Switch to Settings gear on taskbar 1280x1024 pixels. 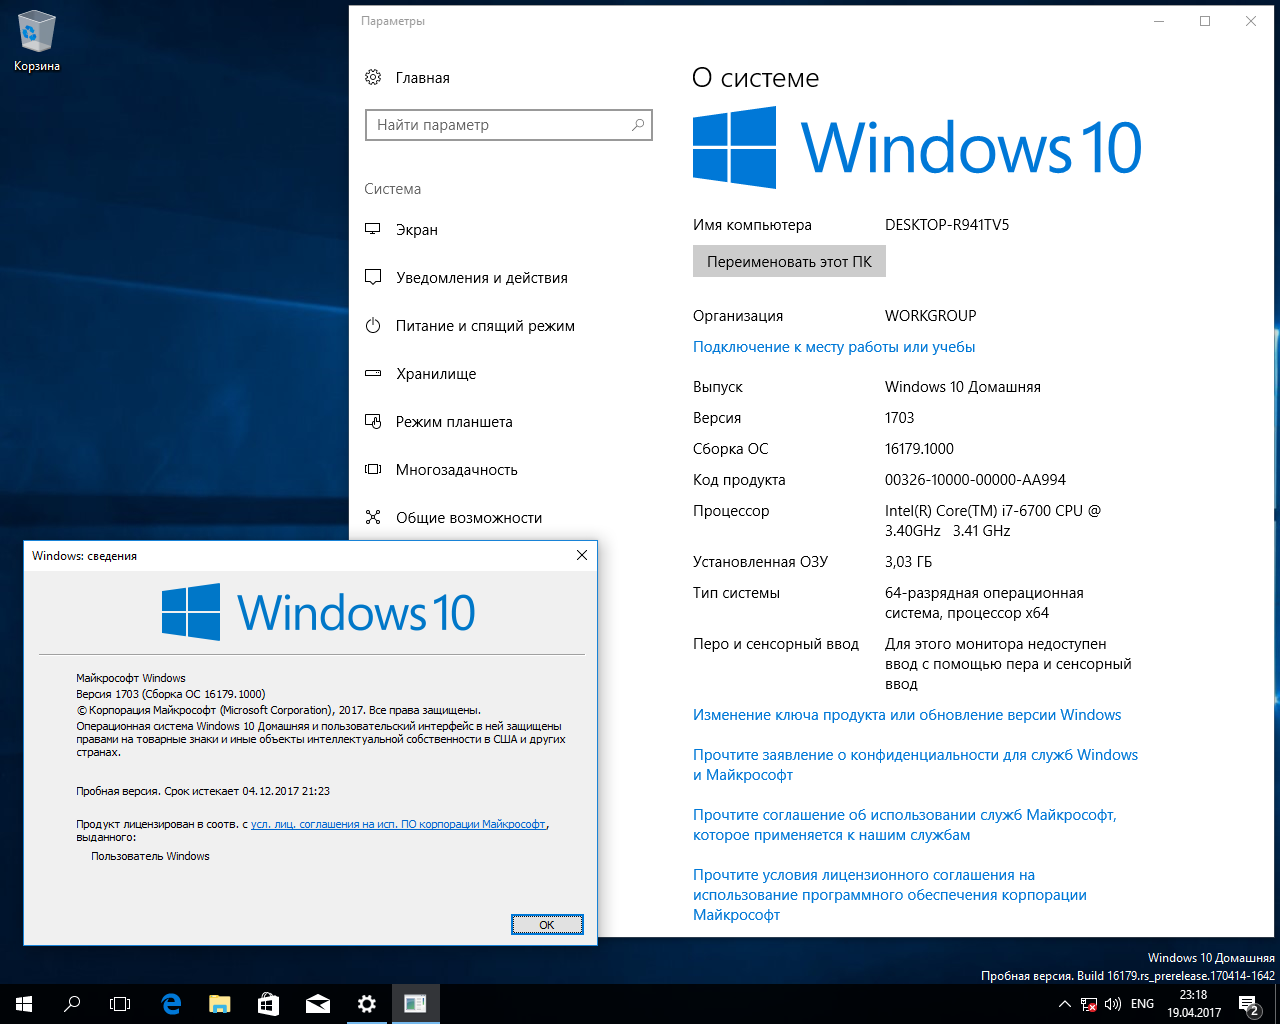point(367,1004)
